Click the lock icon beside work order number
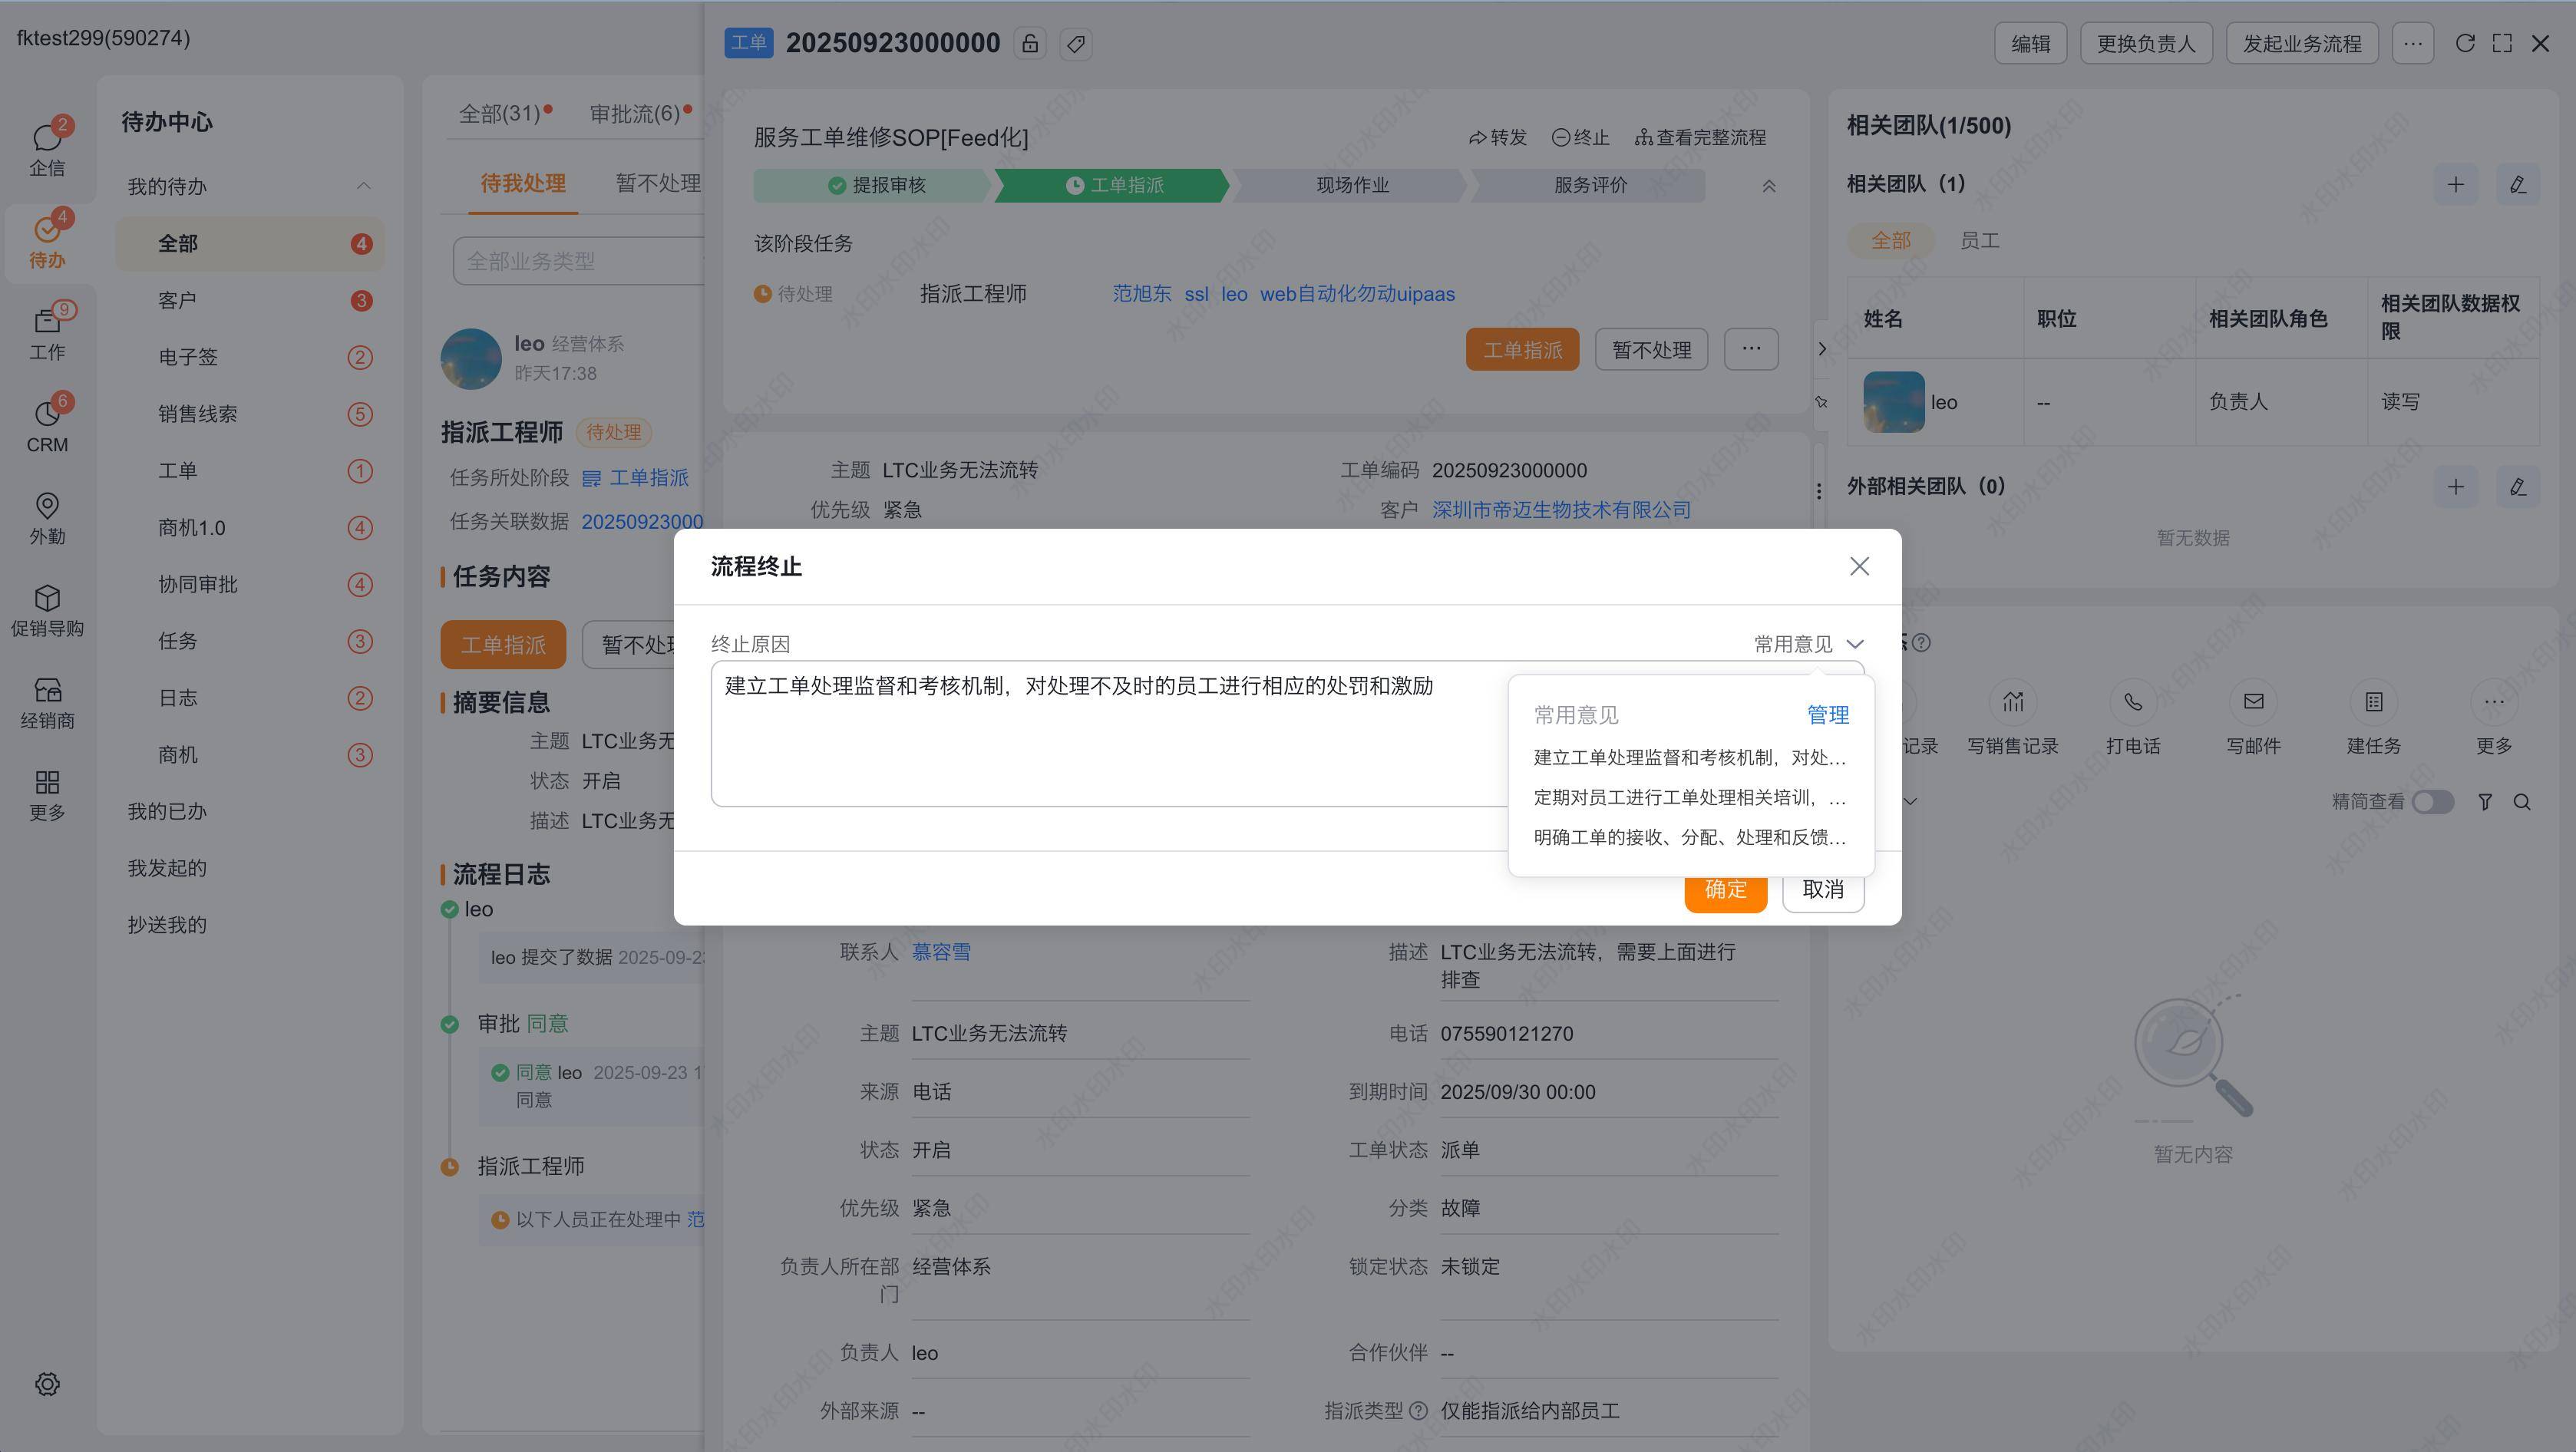The image size is (2576, 1452). (1030, 44)
